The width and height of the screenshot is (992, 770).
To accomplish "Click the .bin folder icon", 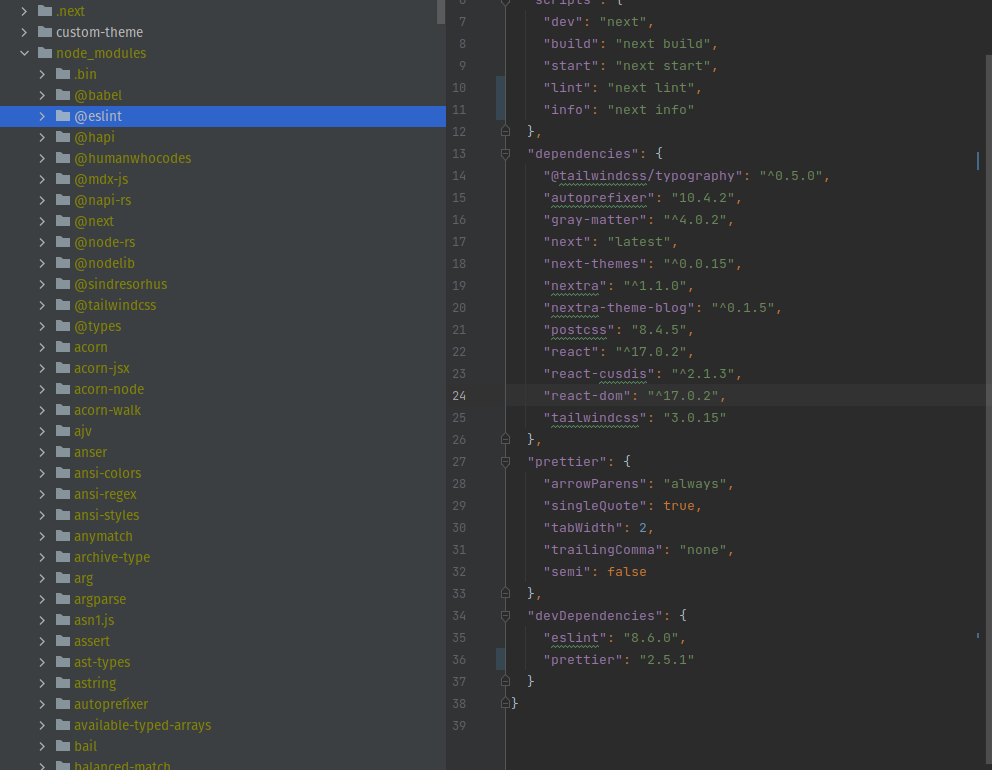I will coord(62,74).
